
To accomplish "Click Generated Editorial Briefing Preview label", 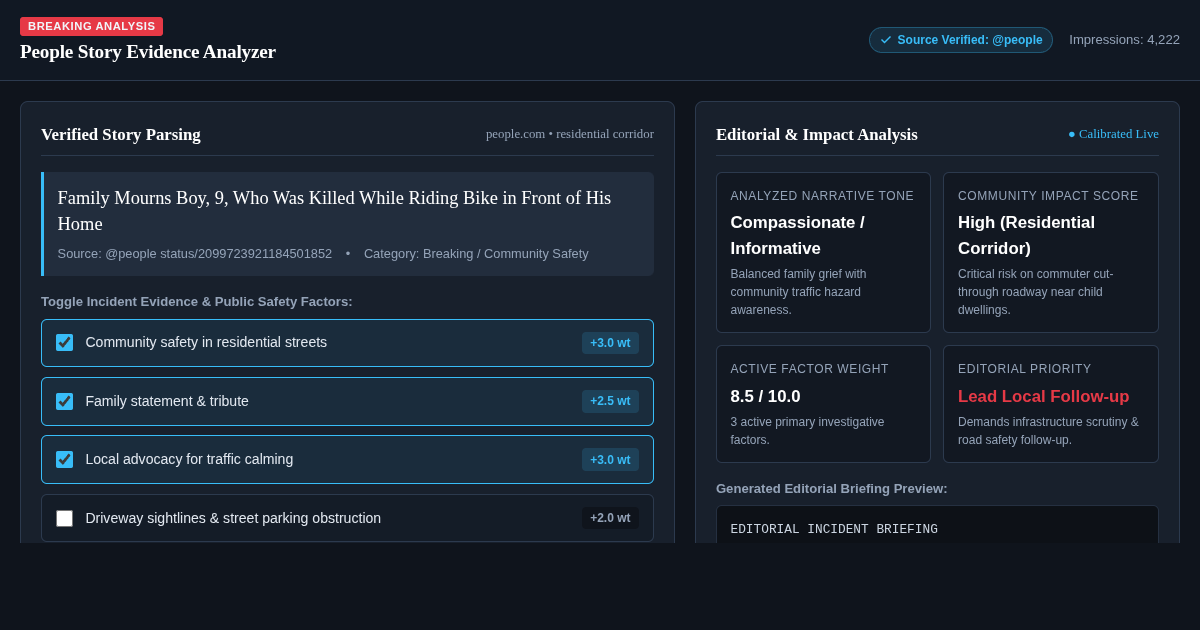I will [x=832, y=488].
